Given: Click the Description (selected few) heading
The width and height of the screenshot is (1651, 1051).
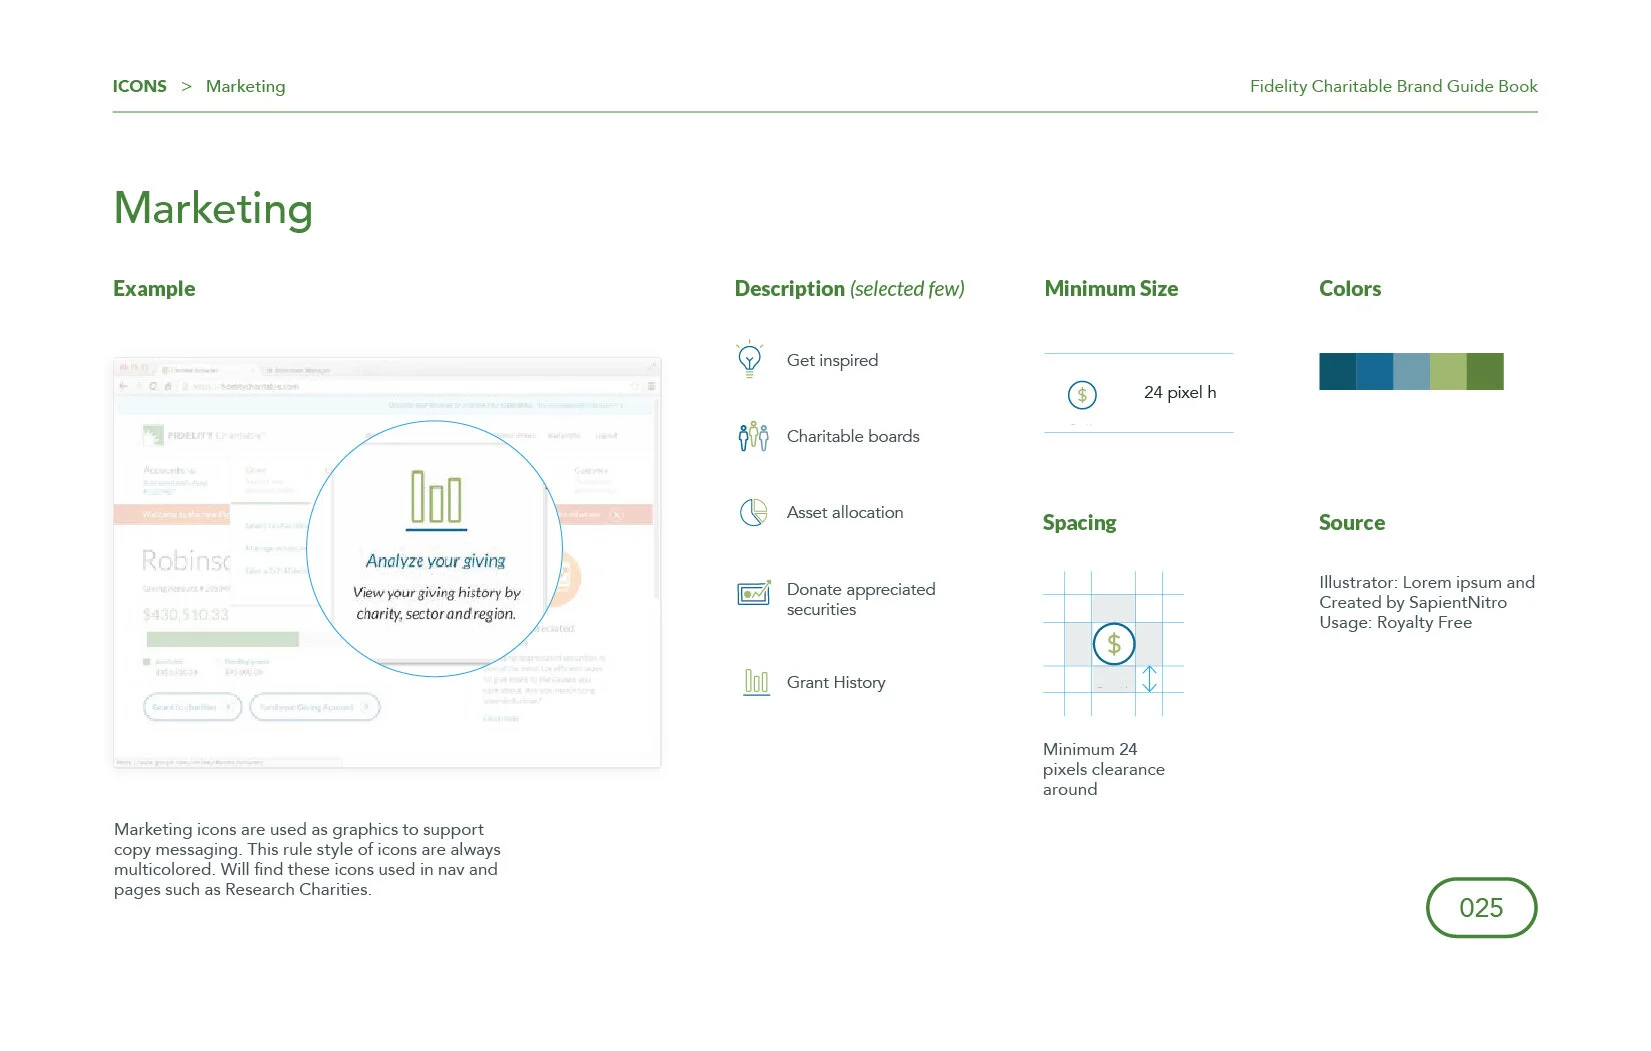Looking at the screenshot, I should point(850,288).
